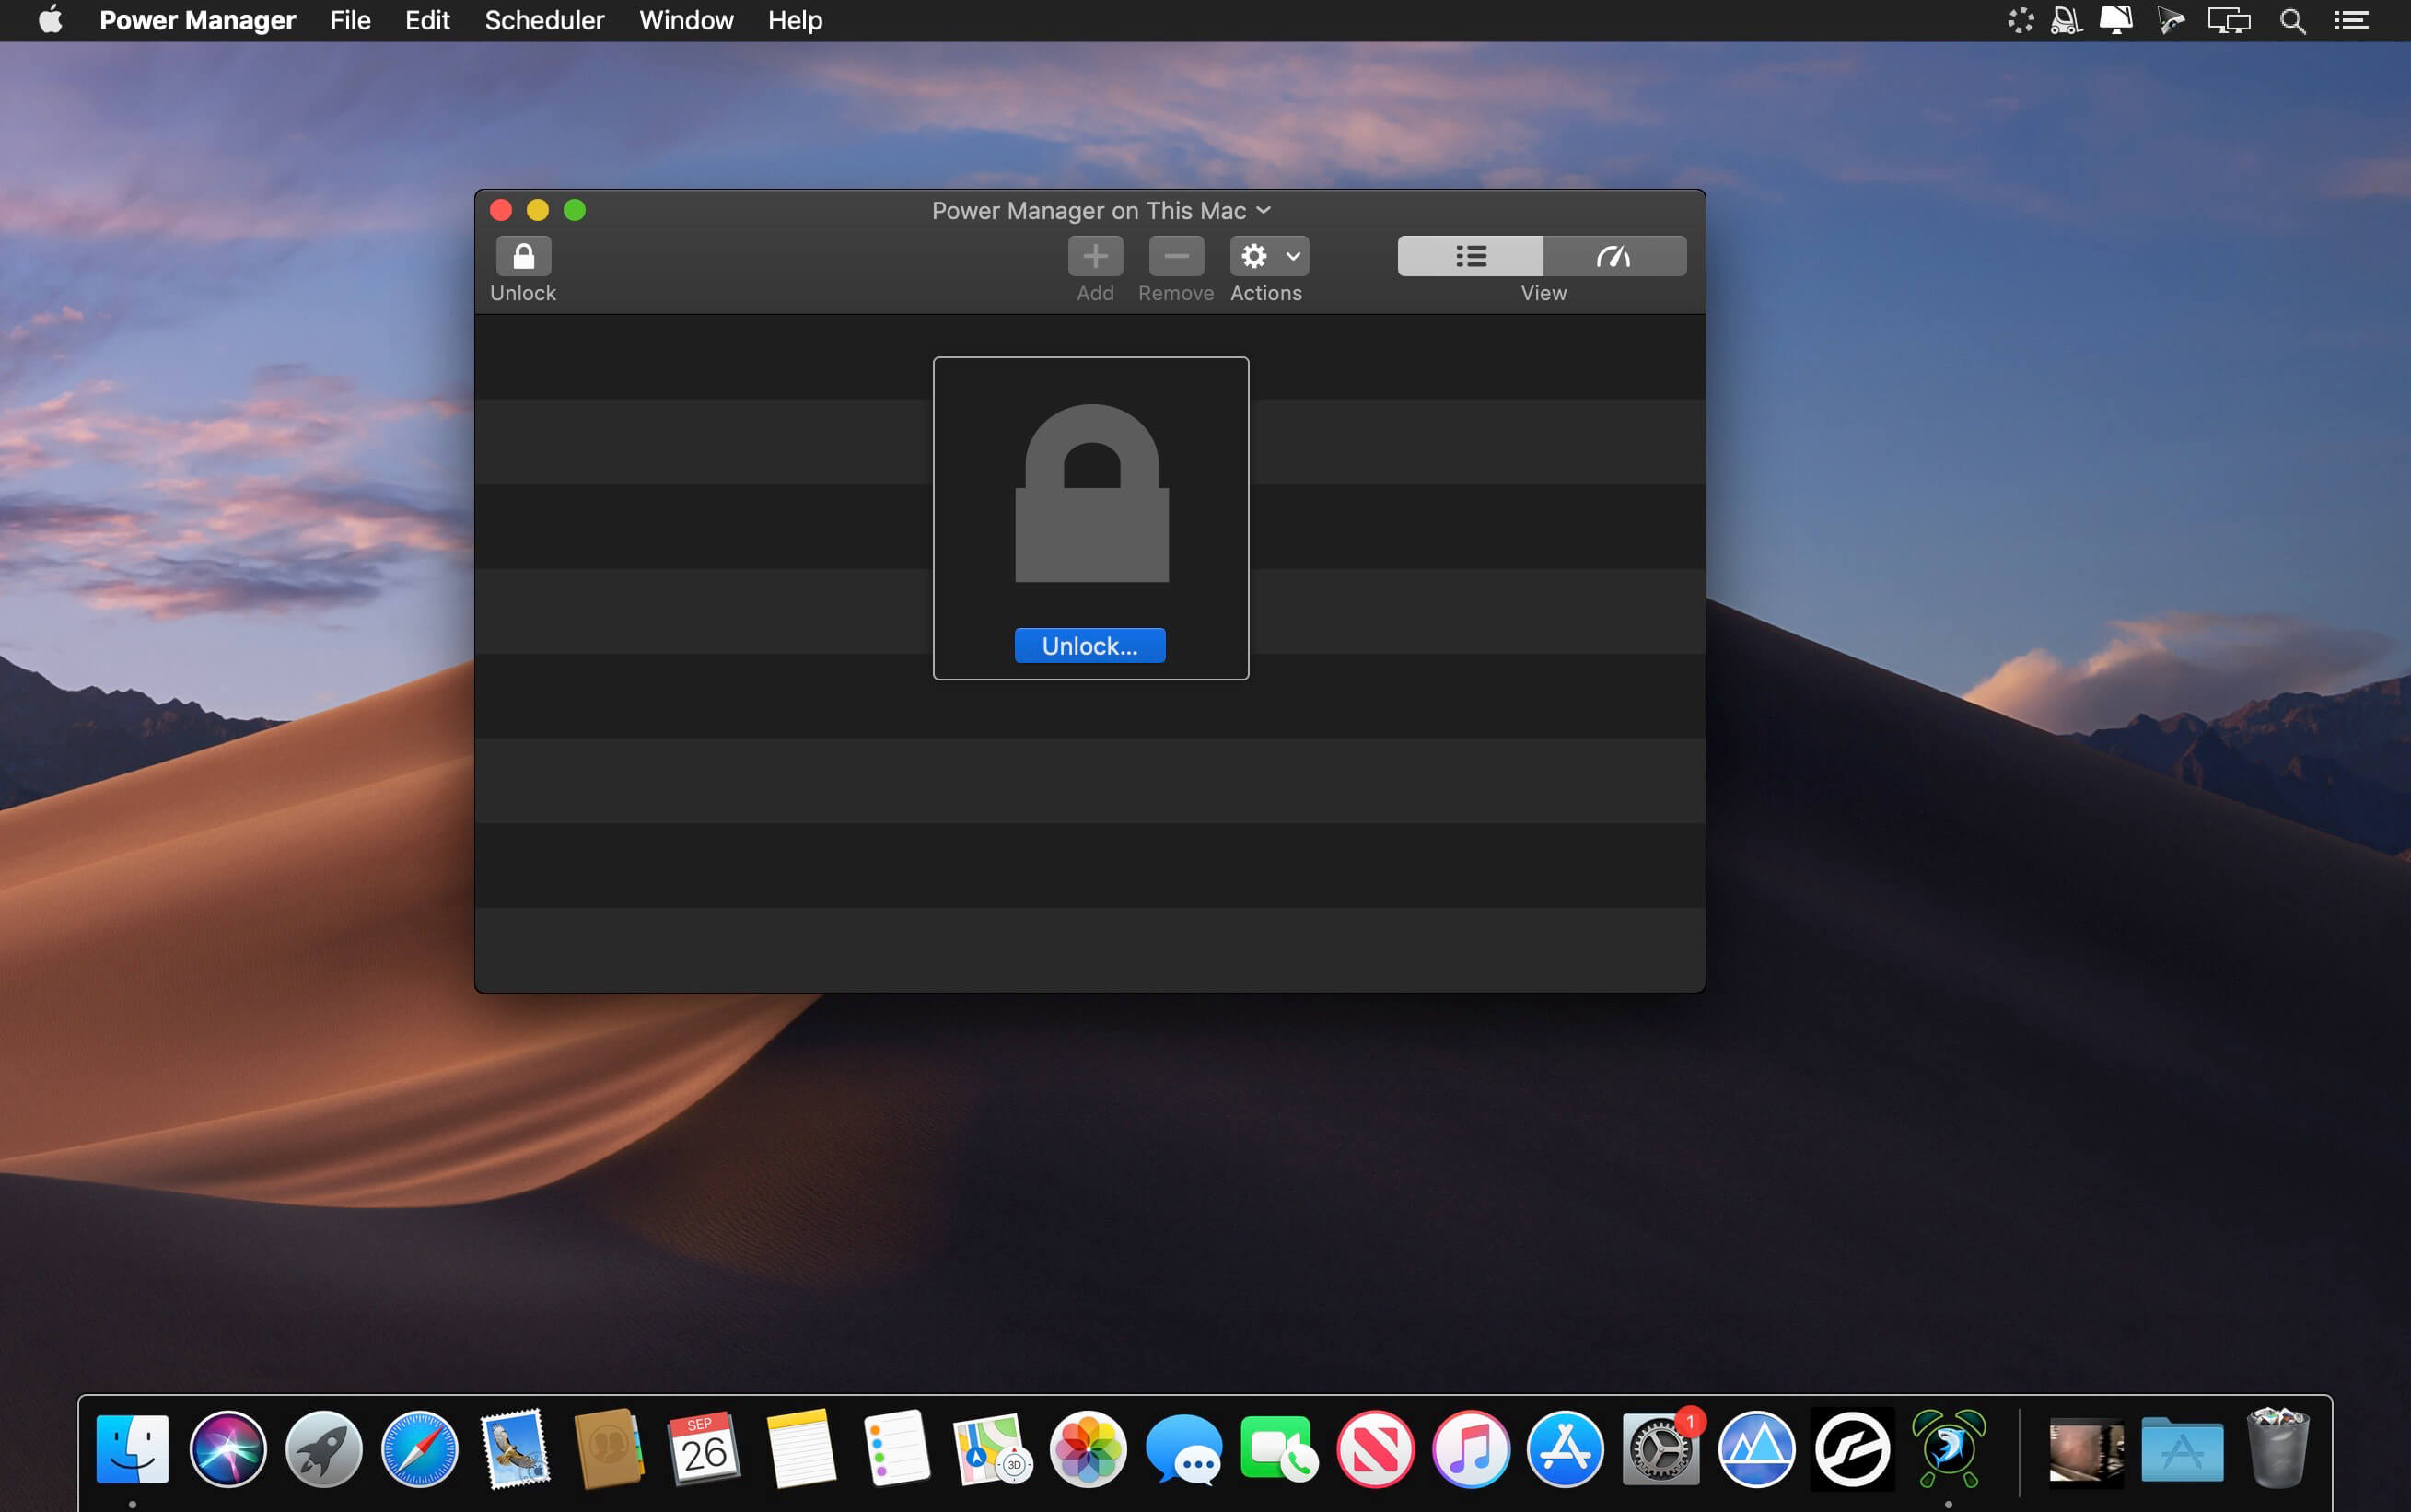Open System Preferences in the Dock

(1660, 1449)
